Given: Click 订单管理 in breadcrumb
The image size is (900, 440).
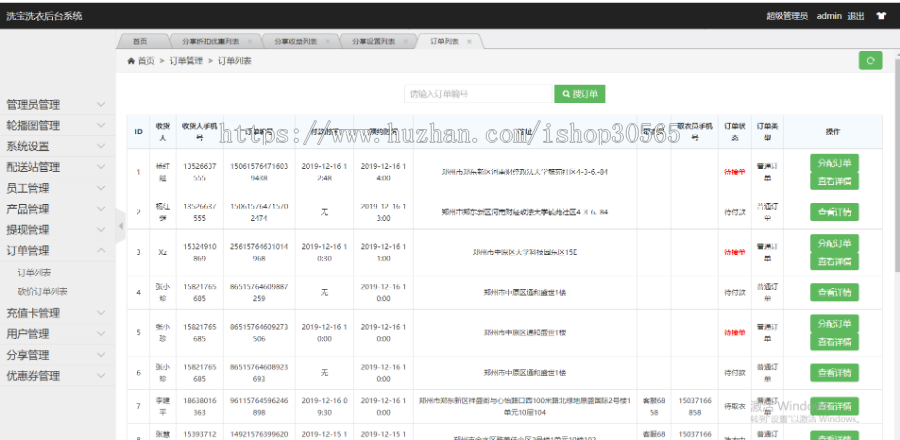Looking at the screenshot, I should pyautogui.click(x=186, y=61).
